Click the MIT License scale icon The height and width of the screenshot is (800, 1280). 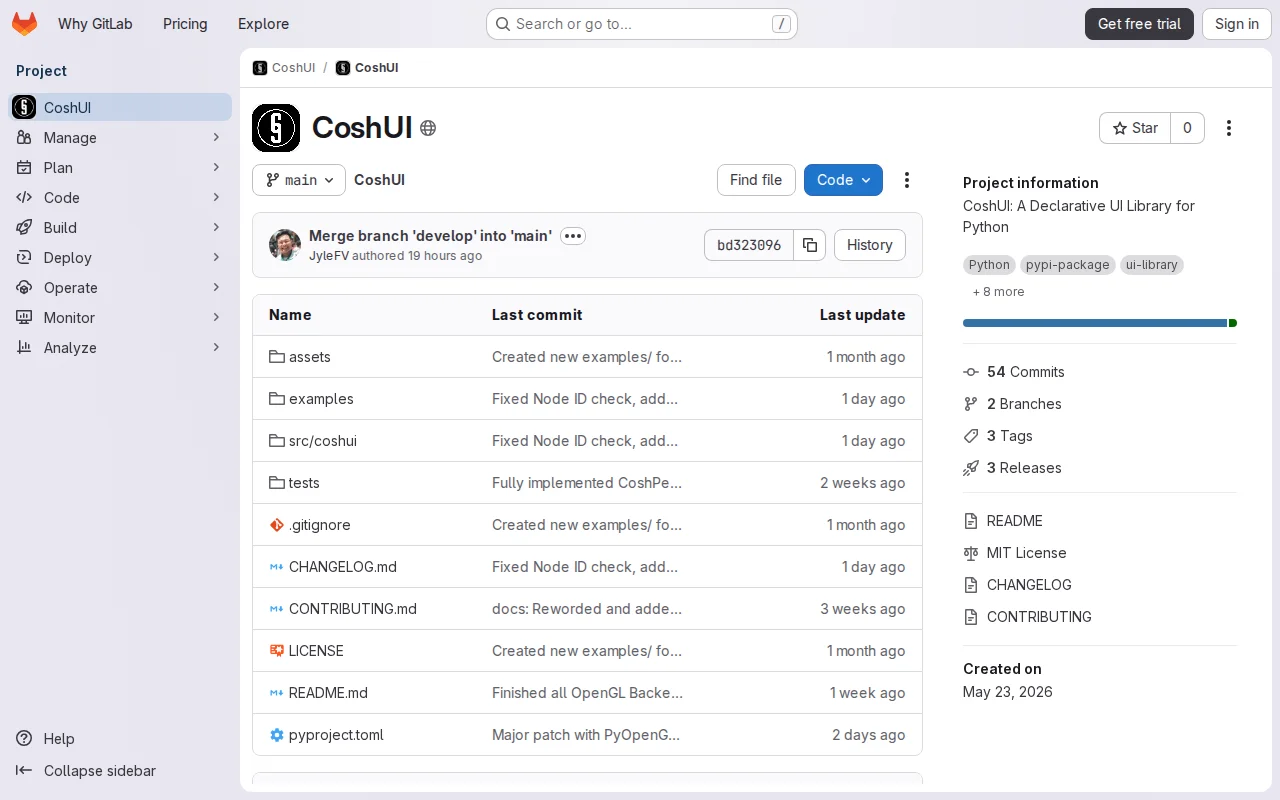point(971,553)
